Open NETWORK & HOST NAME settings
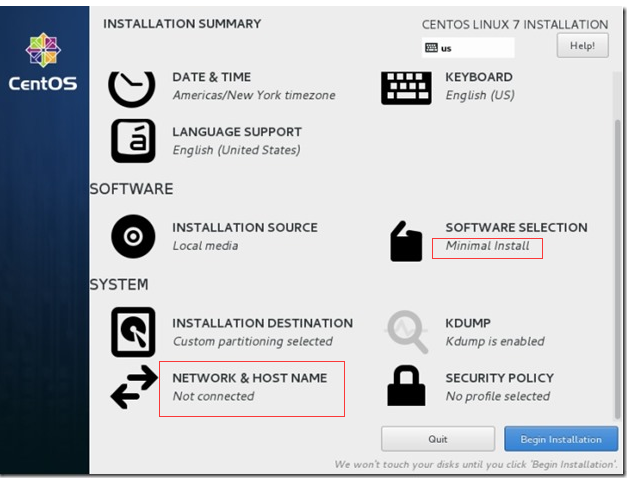 [250, 378]
